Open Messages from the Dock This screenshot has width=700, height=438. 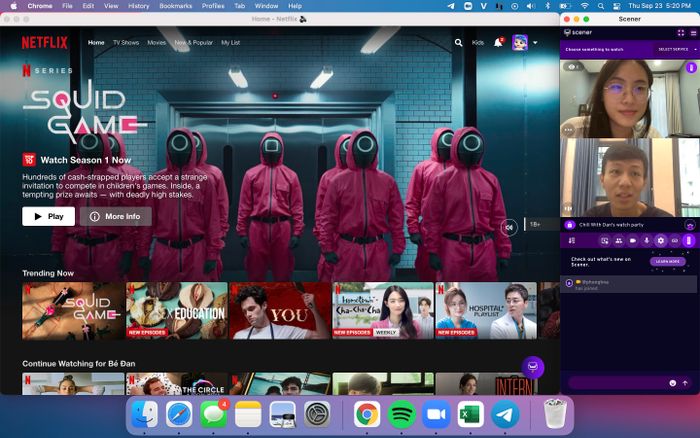click(214, 414)
